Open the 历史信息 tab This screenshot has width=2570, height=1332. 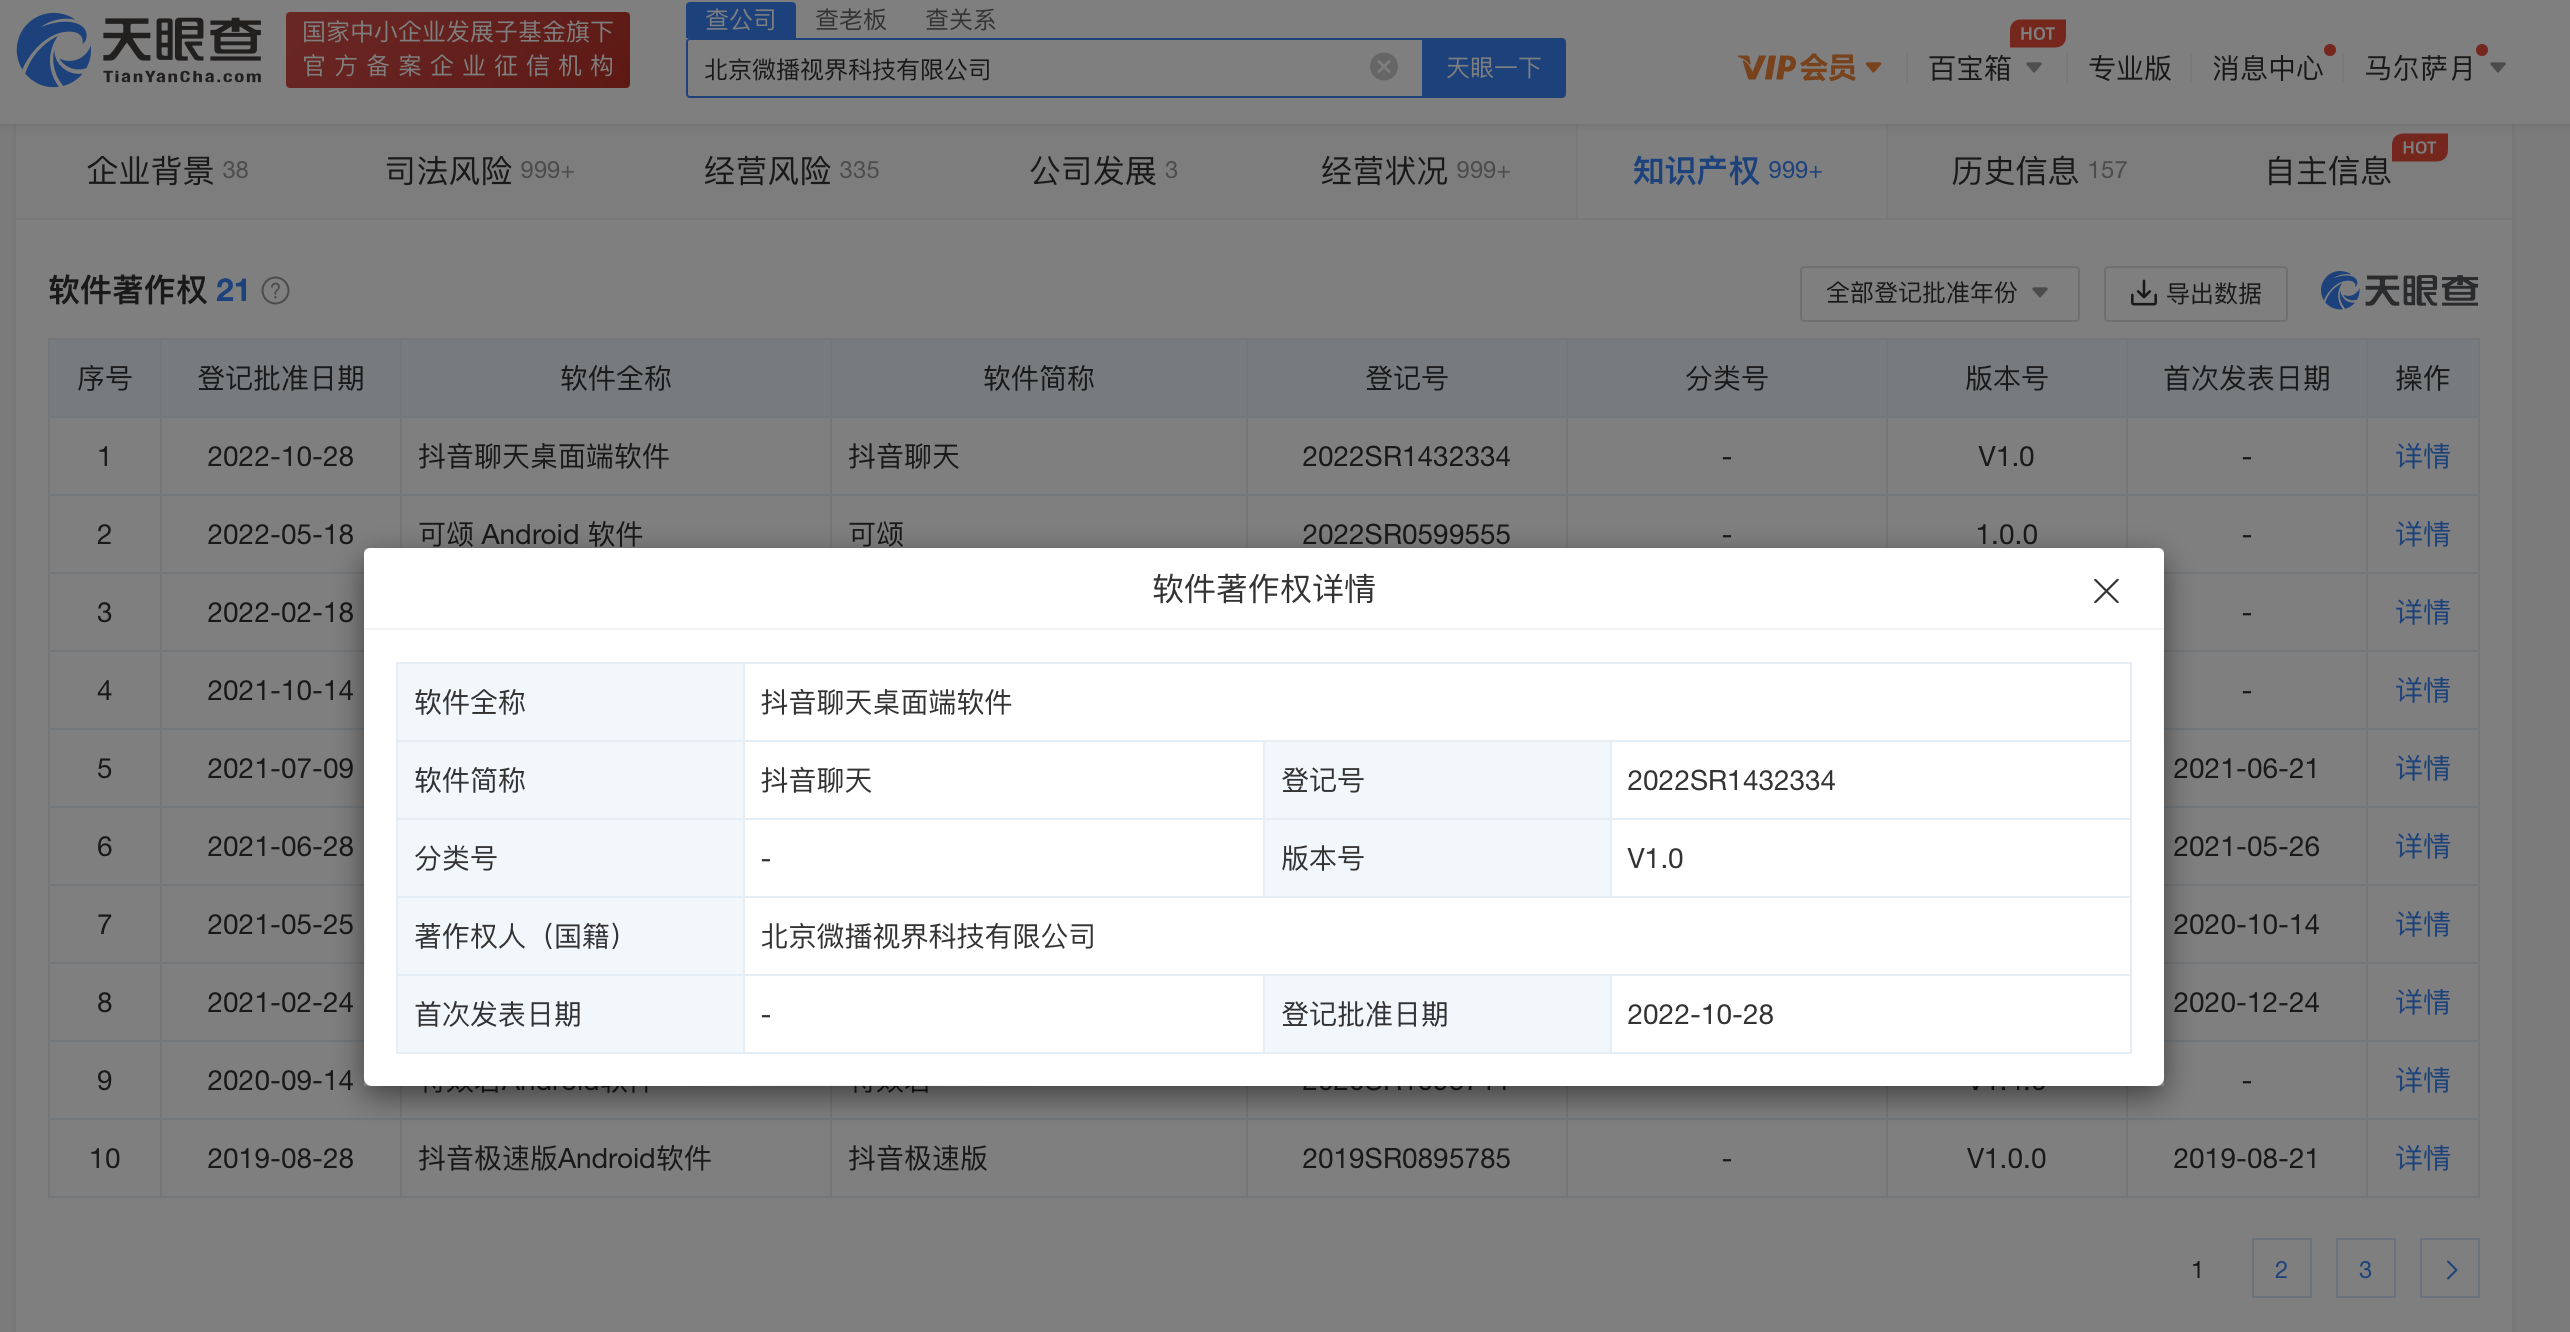(x=2039, y=171)
